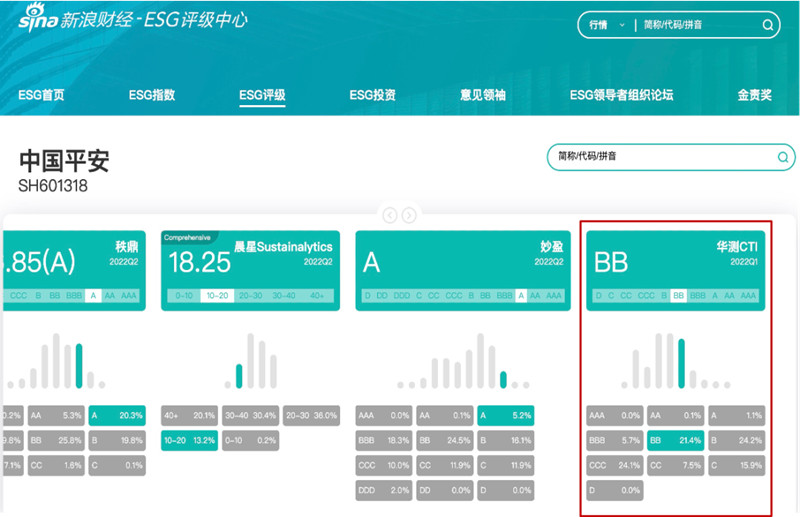Open the 金责奖 tab
The image size is (800, 517).
754,95
